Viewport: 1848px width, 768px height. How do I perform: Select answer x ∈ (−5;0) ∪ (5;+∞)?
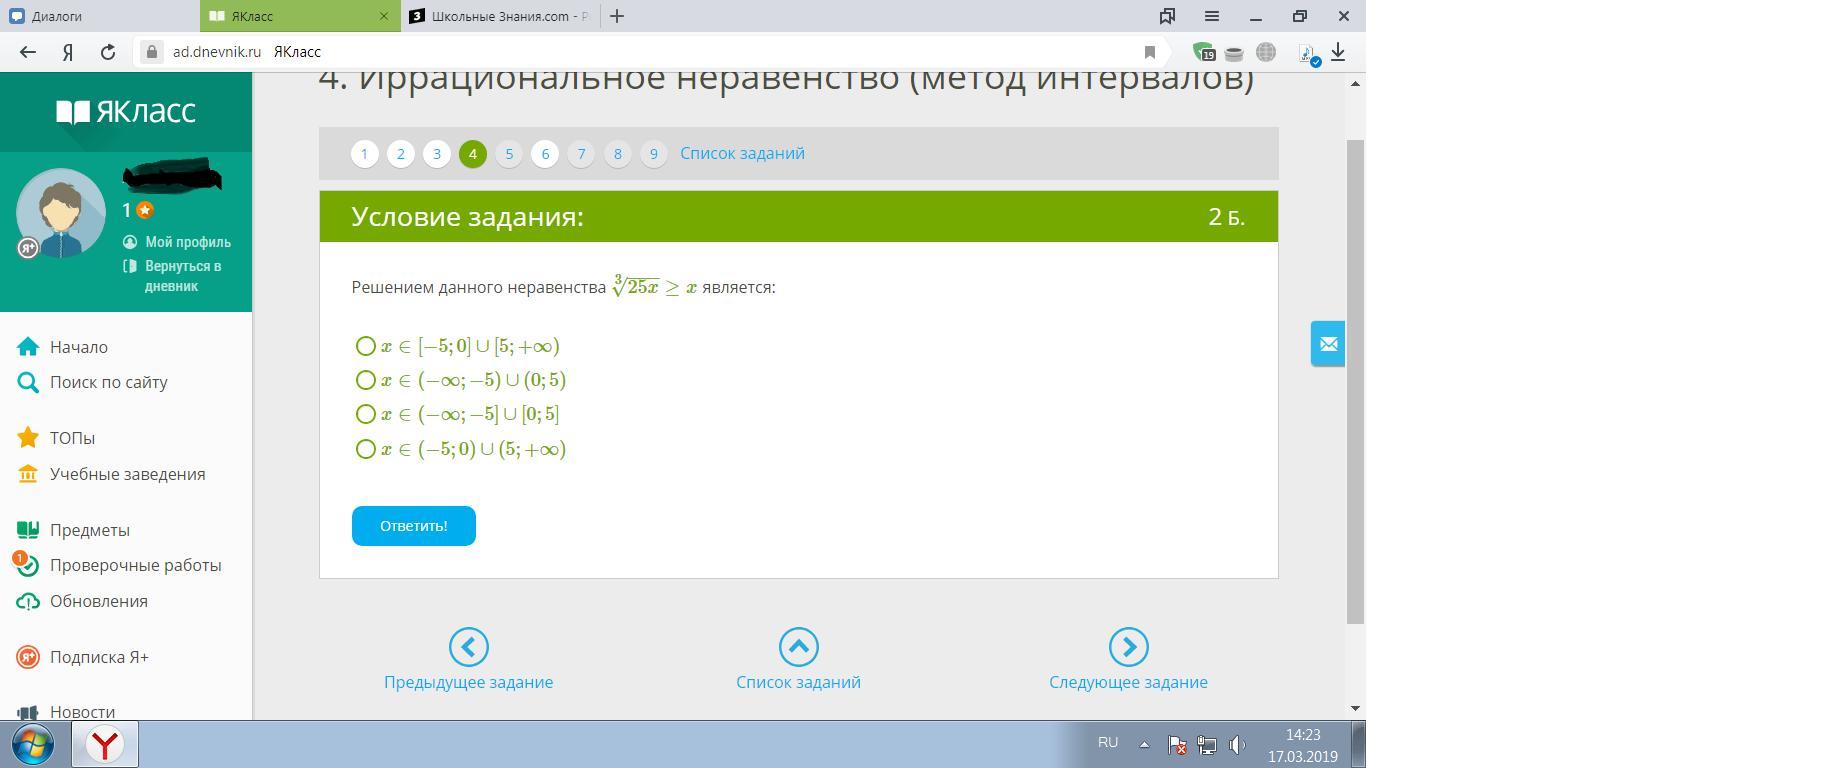click(x=366, y=449)
